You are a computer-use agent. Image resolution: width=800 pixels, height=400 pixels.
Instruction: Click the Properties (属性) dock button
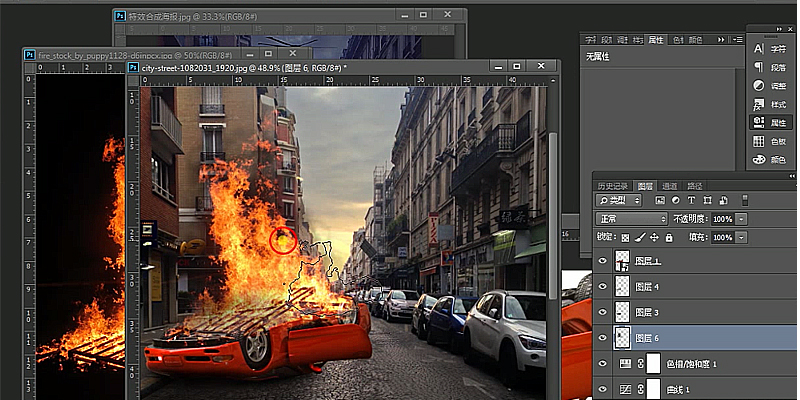click(x=770, y=122)
